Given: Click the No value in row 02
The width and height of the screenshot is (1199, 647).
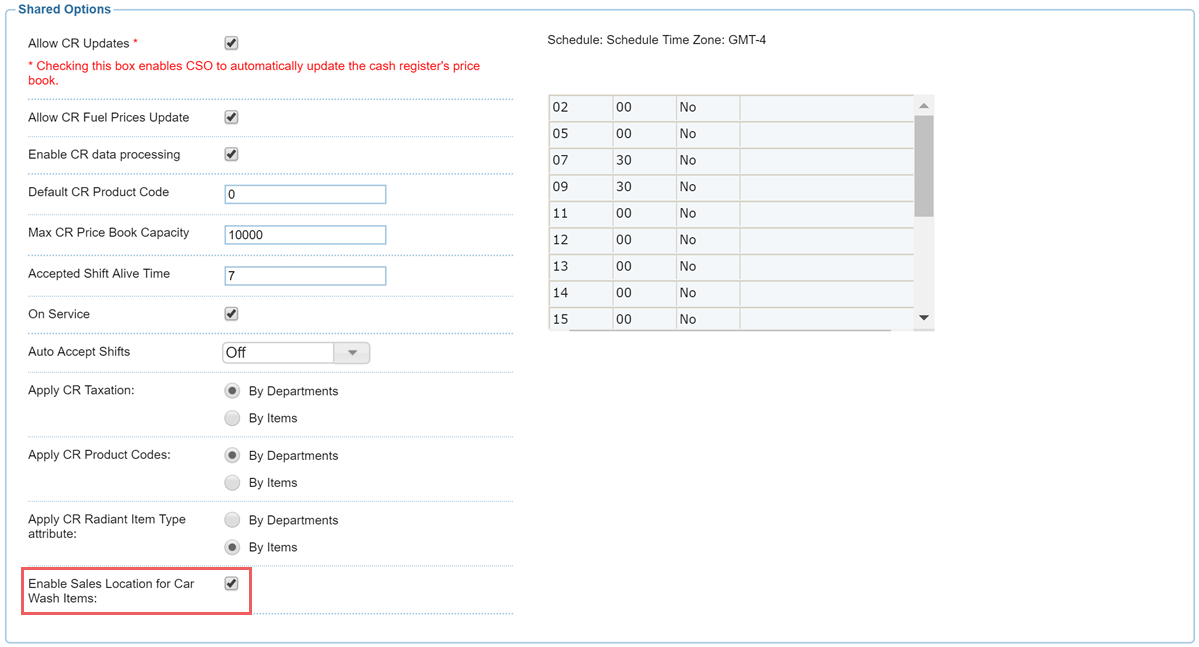Looking at the screenshot, I should [708, 108].
